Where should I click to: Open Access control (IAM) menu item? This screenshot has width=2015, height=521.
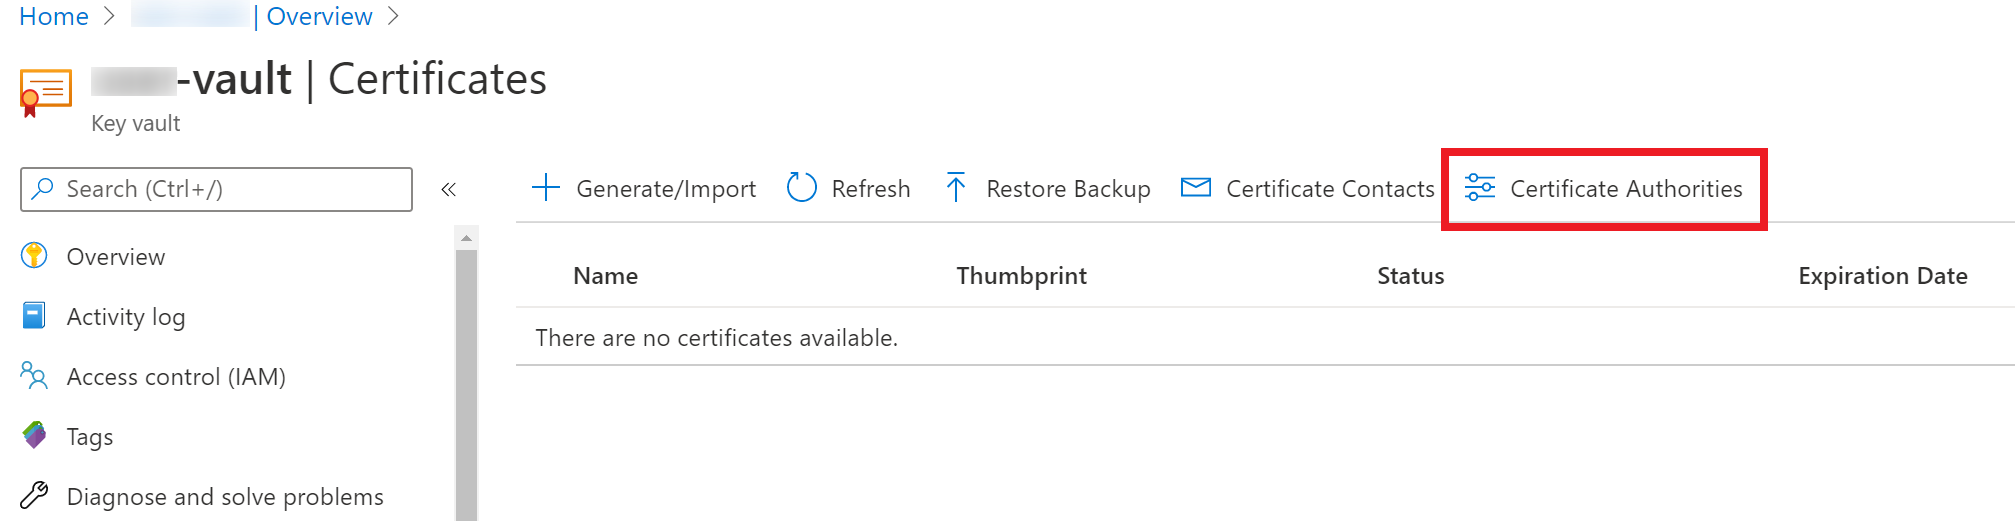click(x=176, y=377)
